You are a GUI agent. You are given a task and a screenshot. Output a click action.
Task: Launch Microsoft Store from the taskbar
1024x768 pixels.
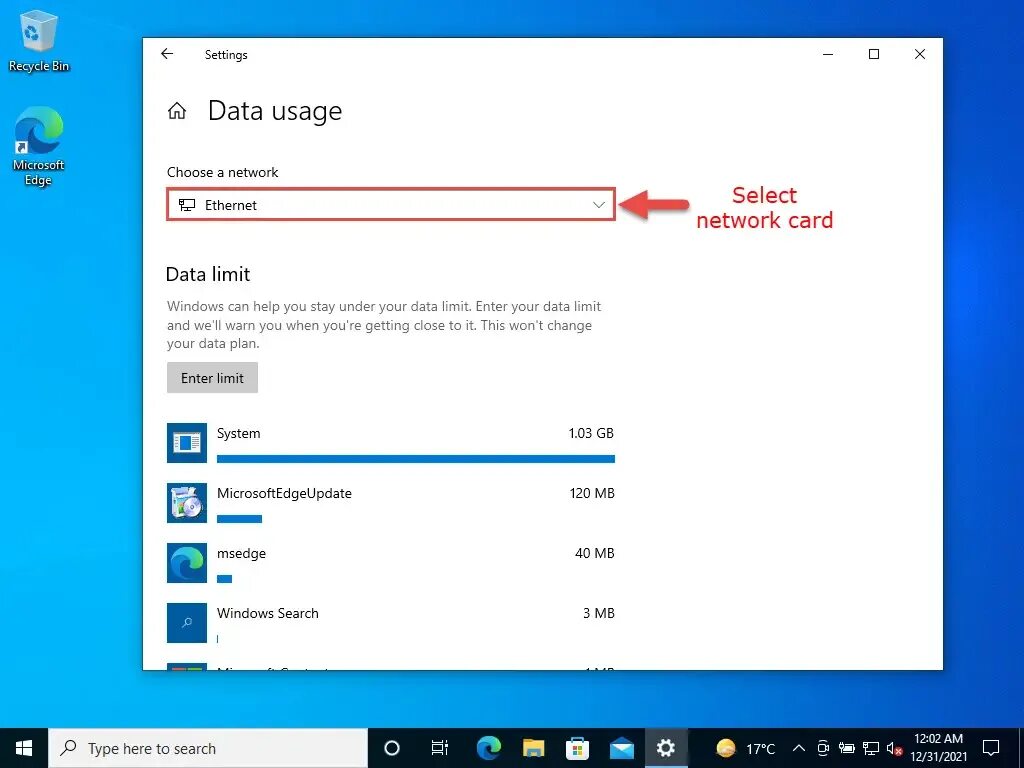pos(578,748)
